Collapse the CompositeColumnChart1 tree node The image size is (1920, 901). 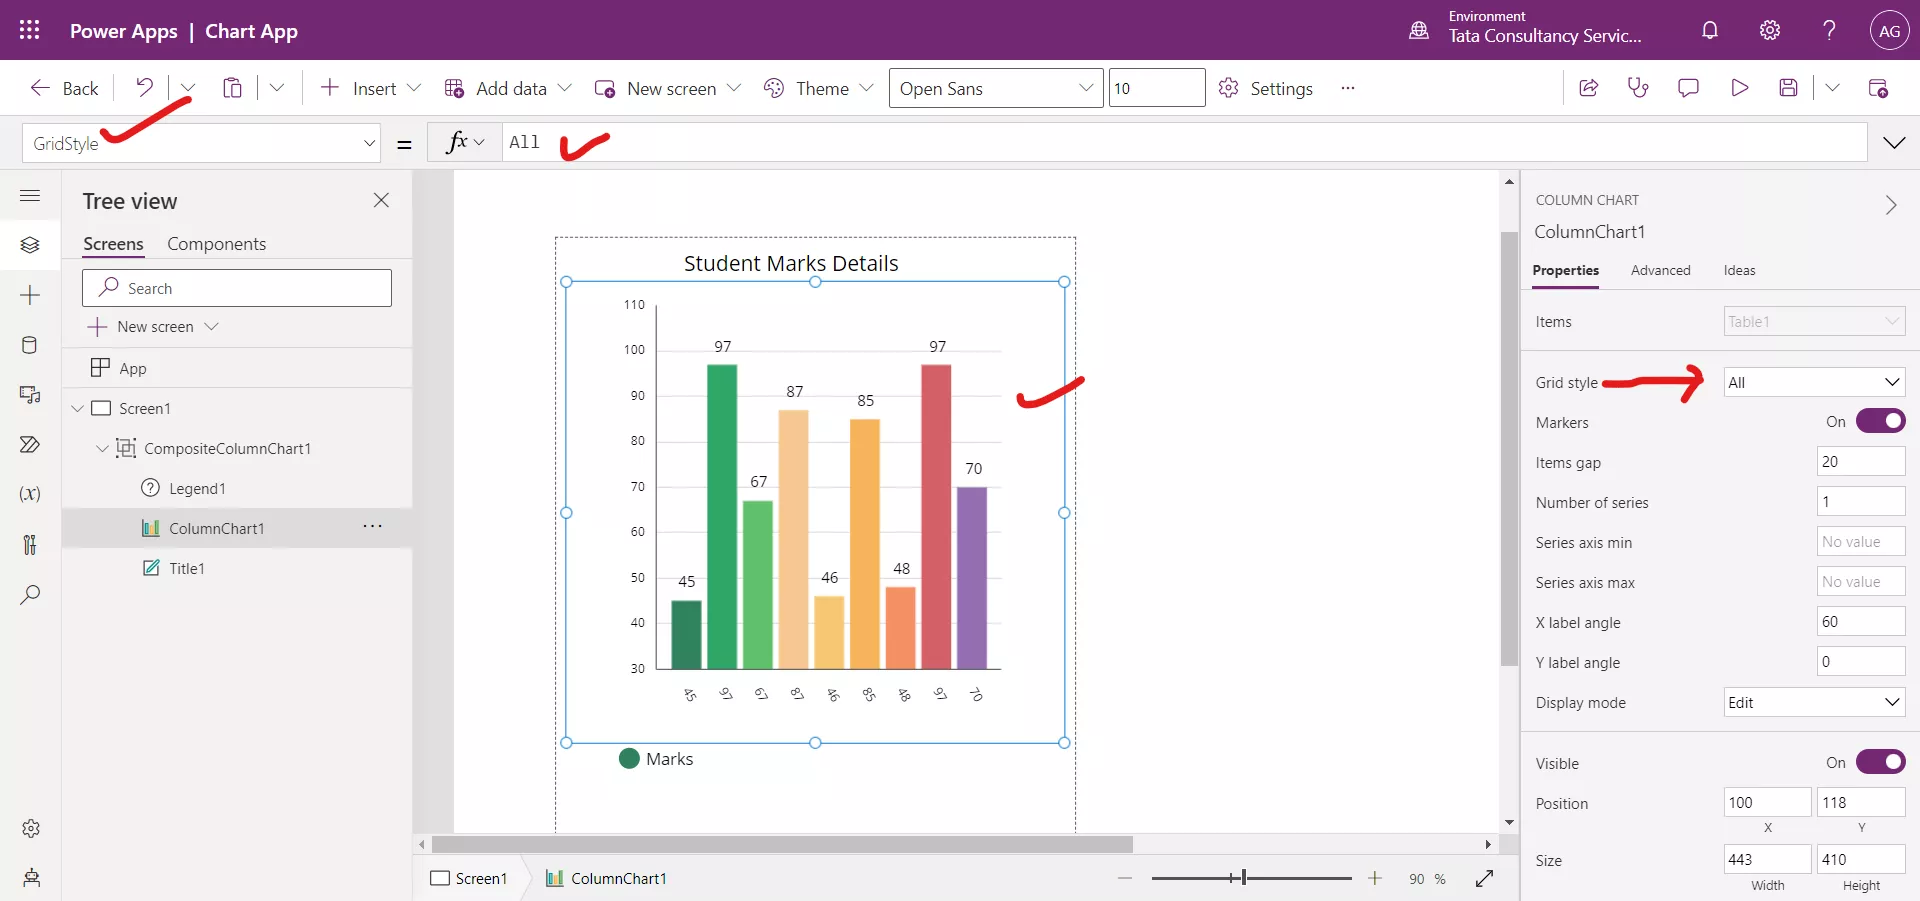point(101,448)
